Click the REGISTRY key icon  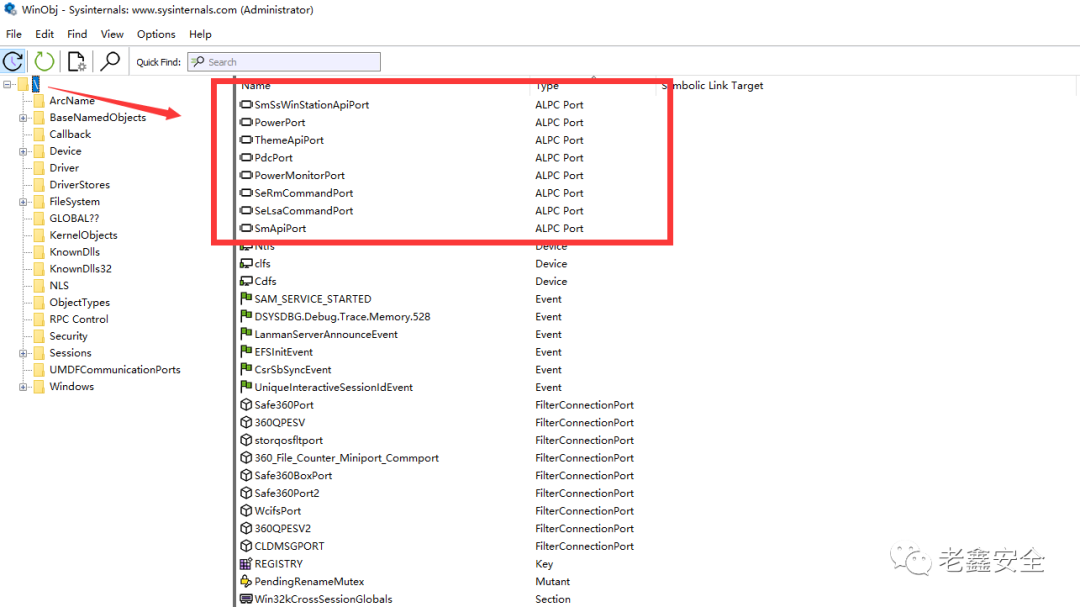[x=246, y=564]
